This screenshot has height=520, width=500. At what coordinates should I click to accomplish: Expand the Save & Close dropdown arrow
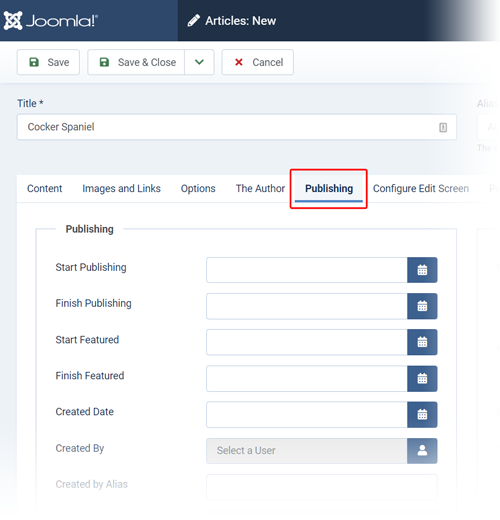pos(199,62)
